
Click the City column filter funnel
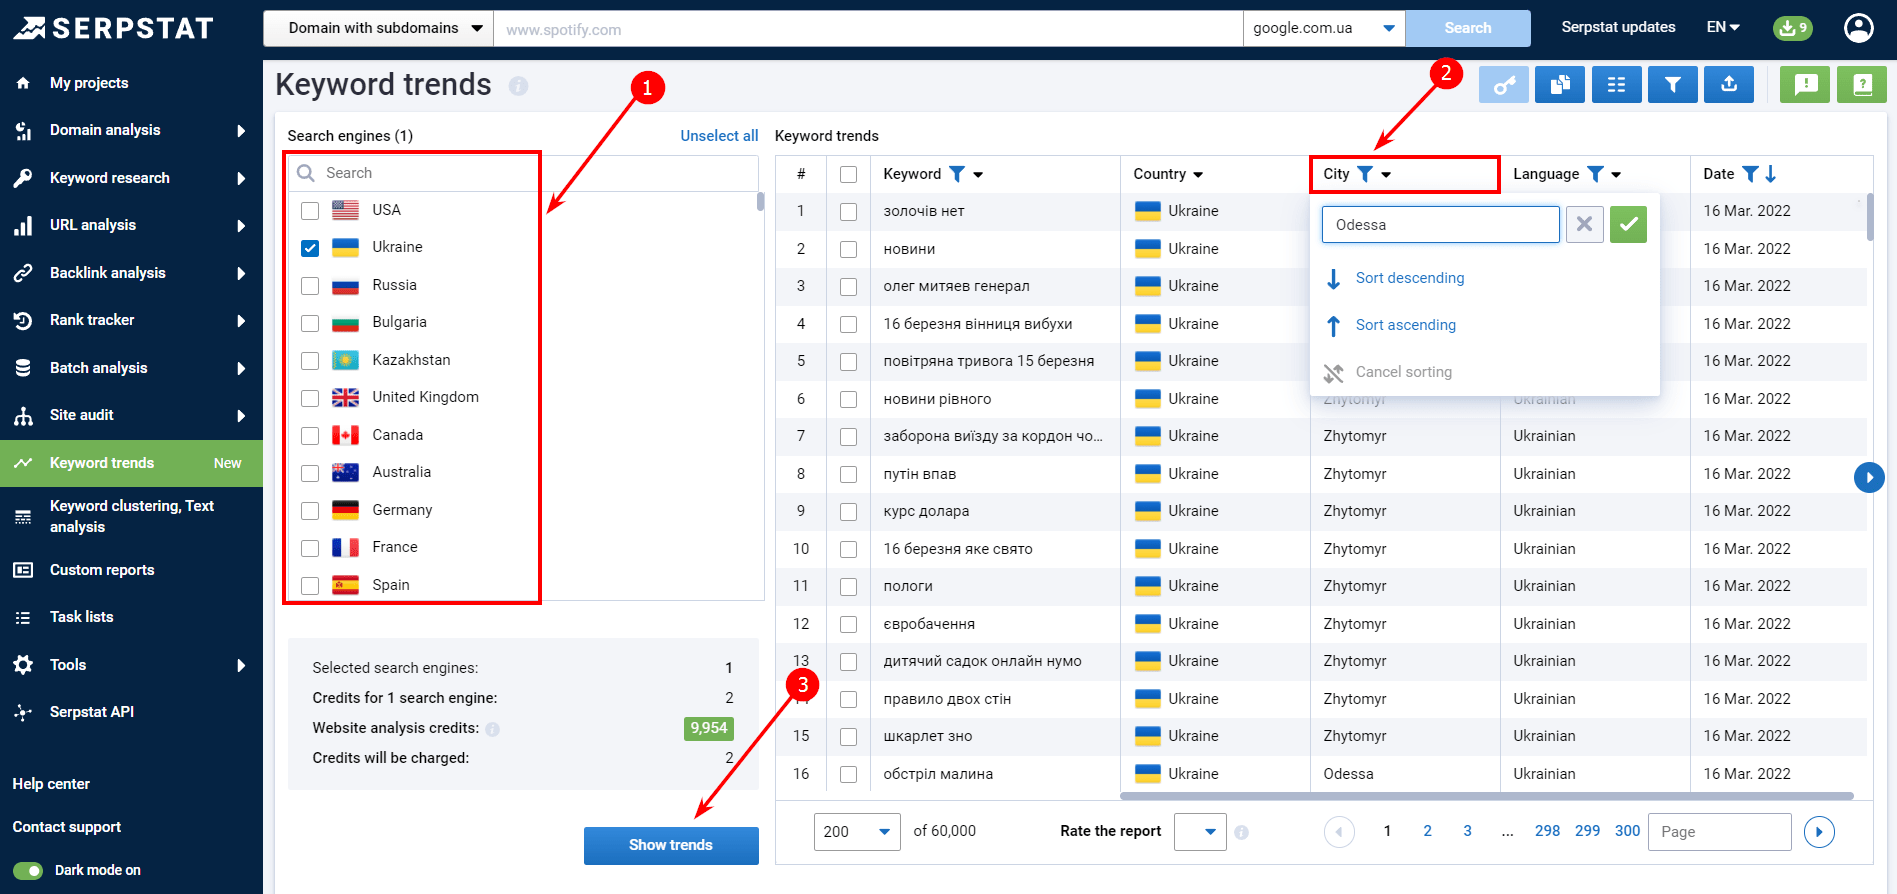pyautogui.click(x=1365, y=174)
